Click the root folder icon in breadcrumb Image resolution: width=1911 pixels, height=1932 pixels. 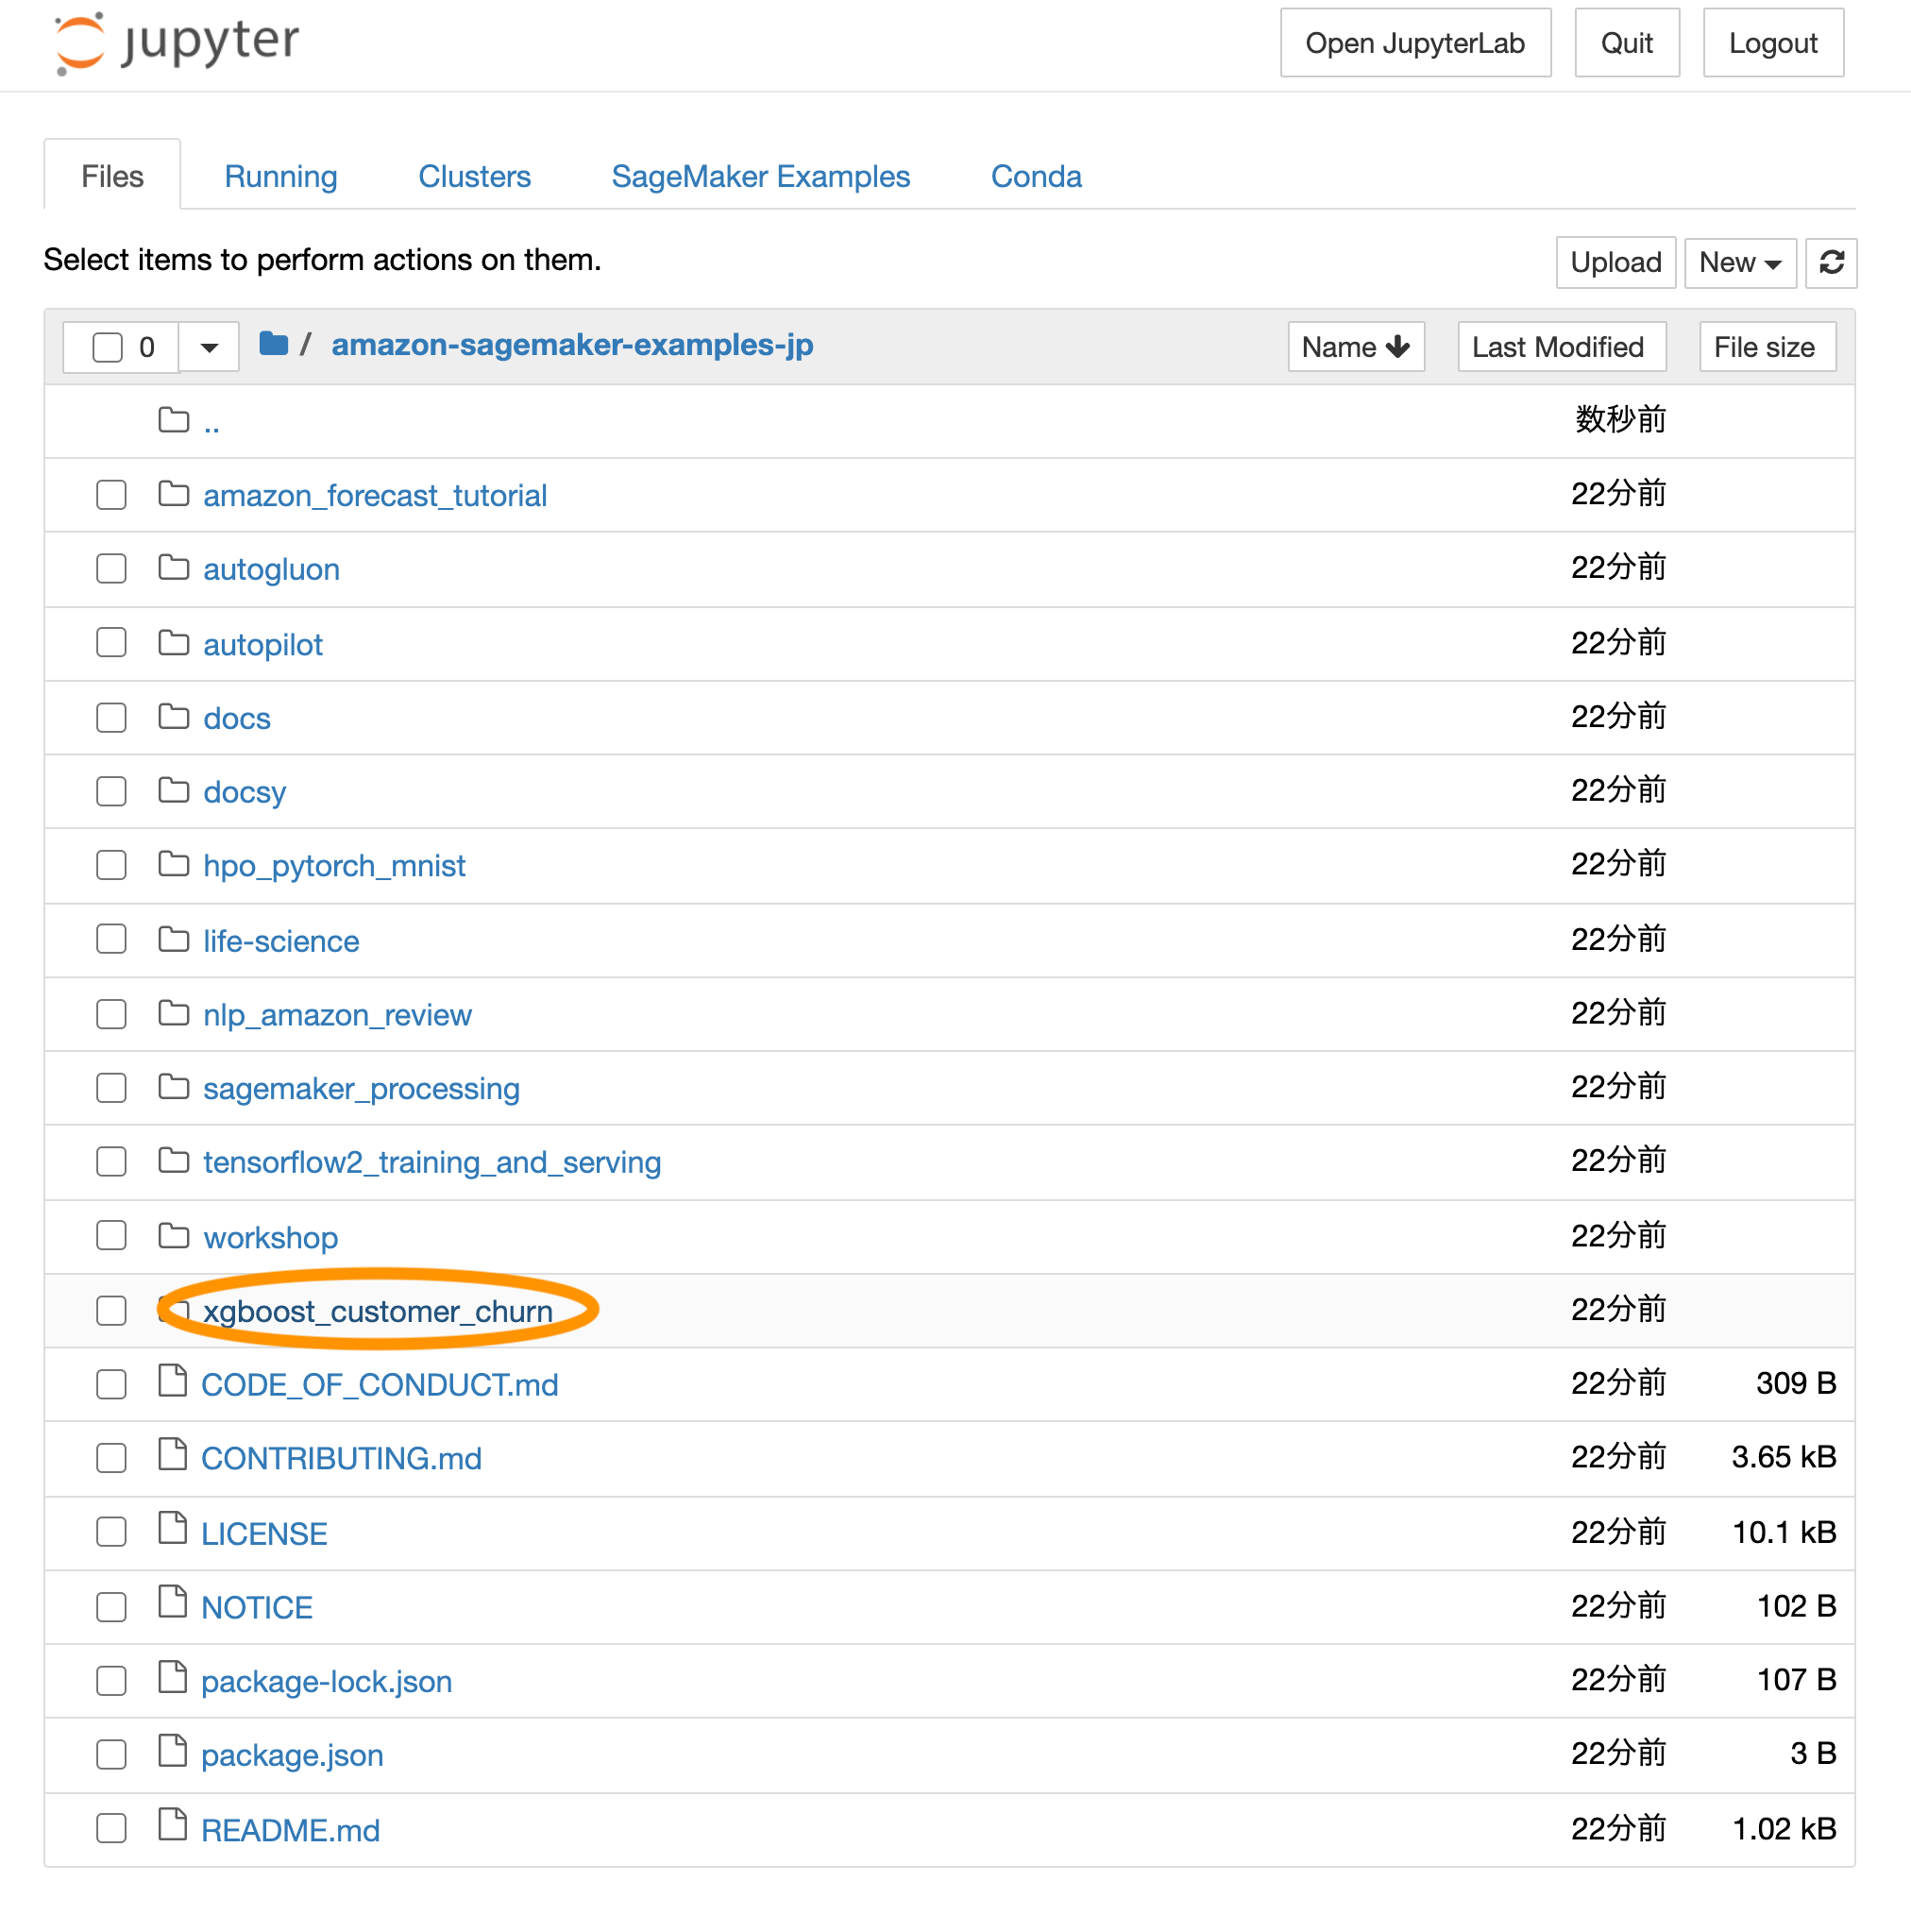click(x=274, y=345)
